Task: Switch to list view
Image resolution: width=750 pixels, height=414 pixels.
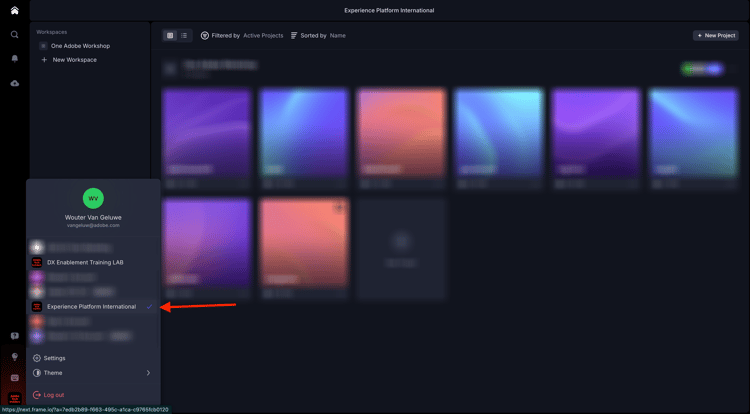Action: pyautogui.click(x=184, y=35)
